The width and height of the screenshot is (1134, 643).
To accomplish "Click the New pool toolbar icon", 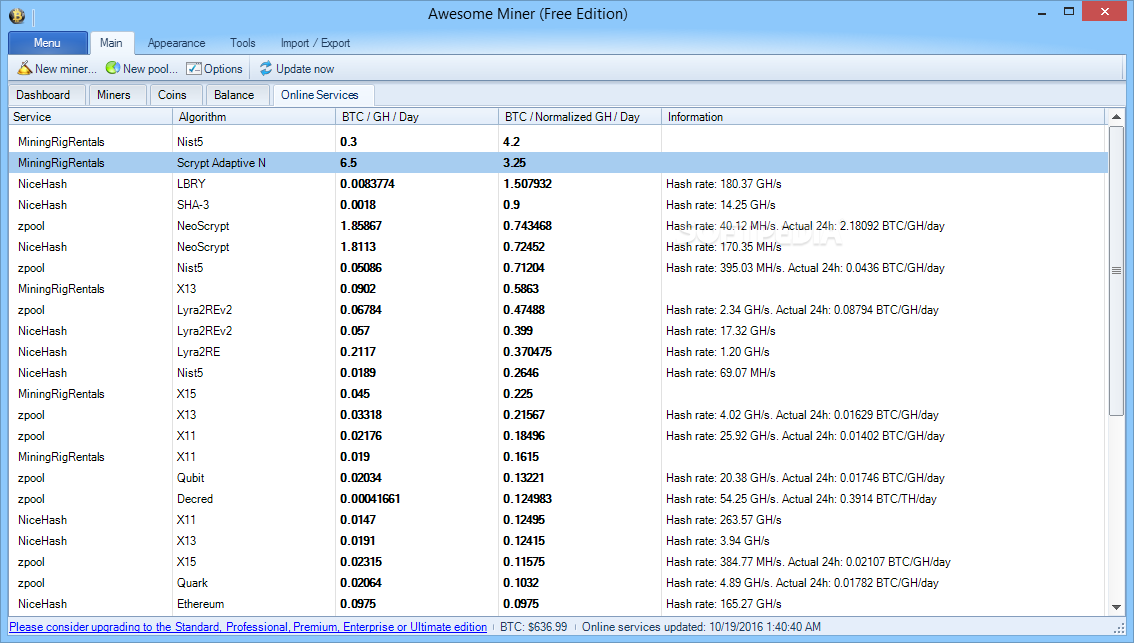I will click(113, 68).
